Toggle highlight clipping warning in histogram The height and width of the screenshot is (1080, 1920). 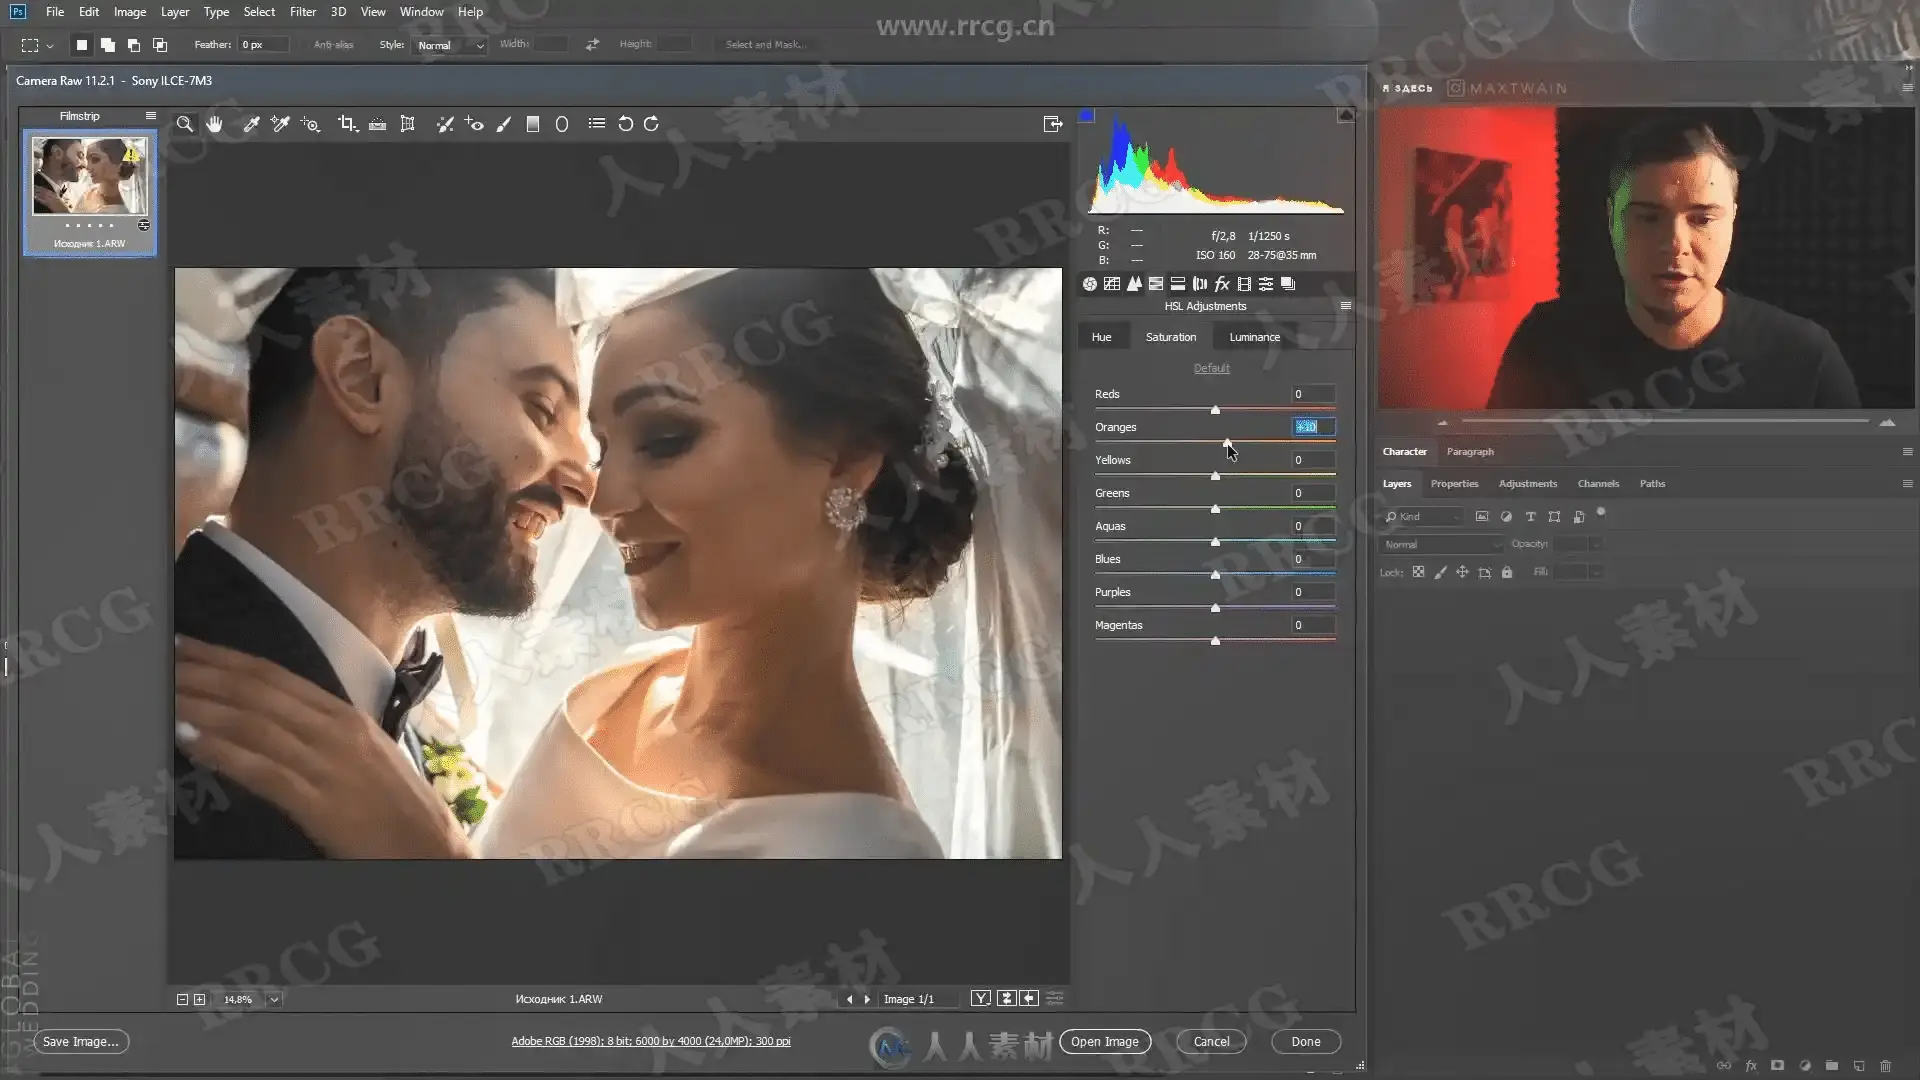coord(1346,116)
